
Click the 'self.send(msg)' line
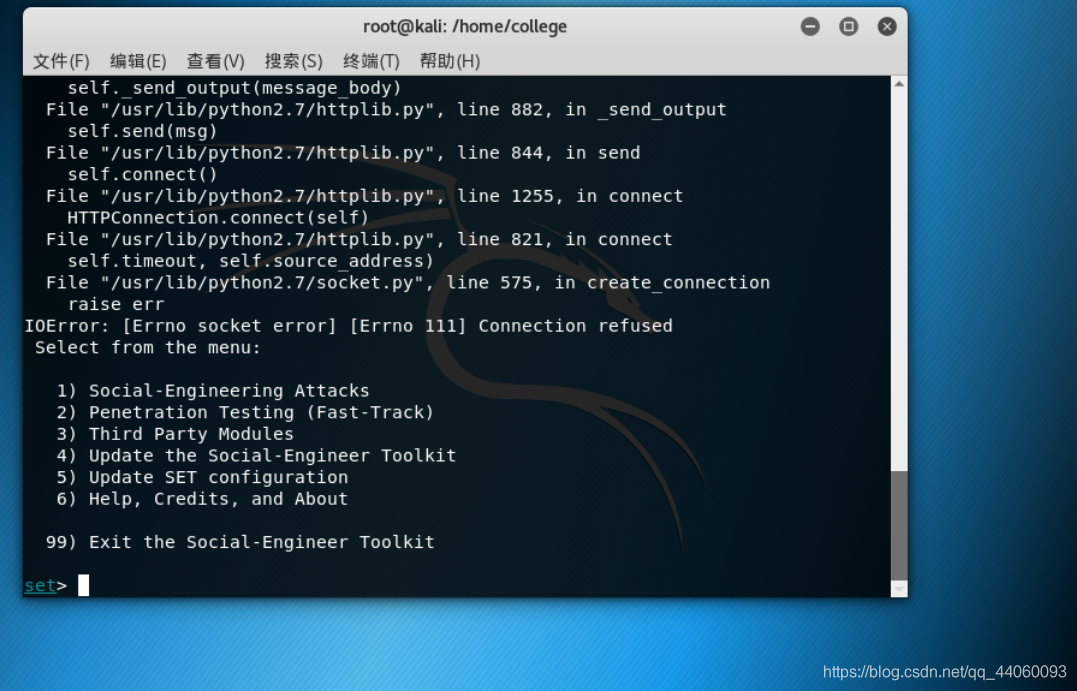pos(142,131)
